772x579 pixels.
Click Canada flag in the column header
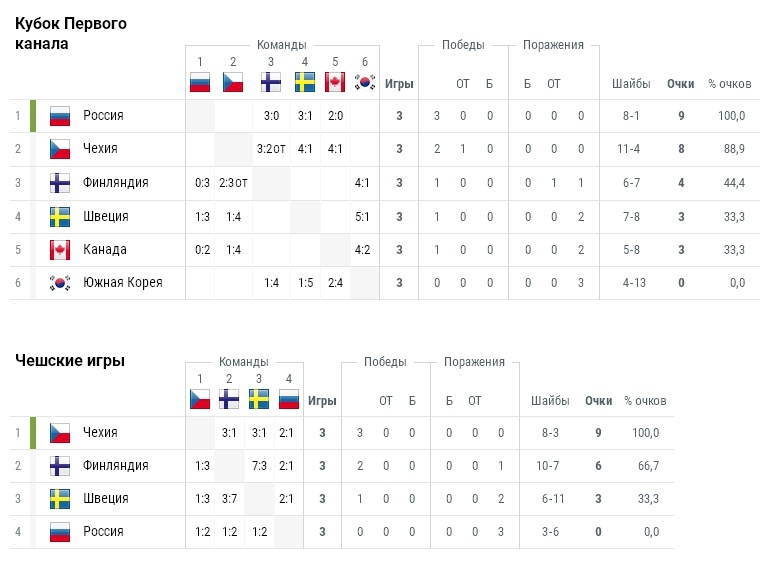(x=335, y=82)
